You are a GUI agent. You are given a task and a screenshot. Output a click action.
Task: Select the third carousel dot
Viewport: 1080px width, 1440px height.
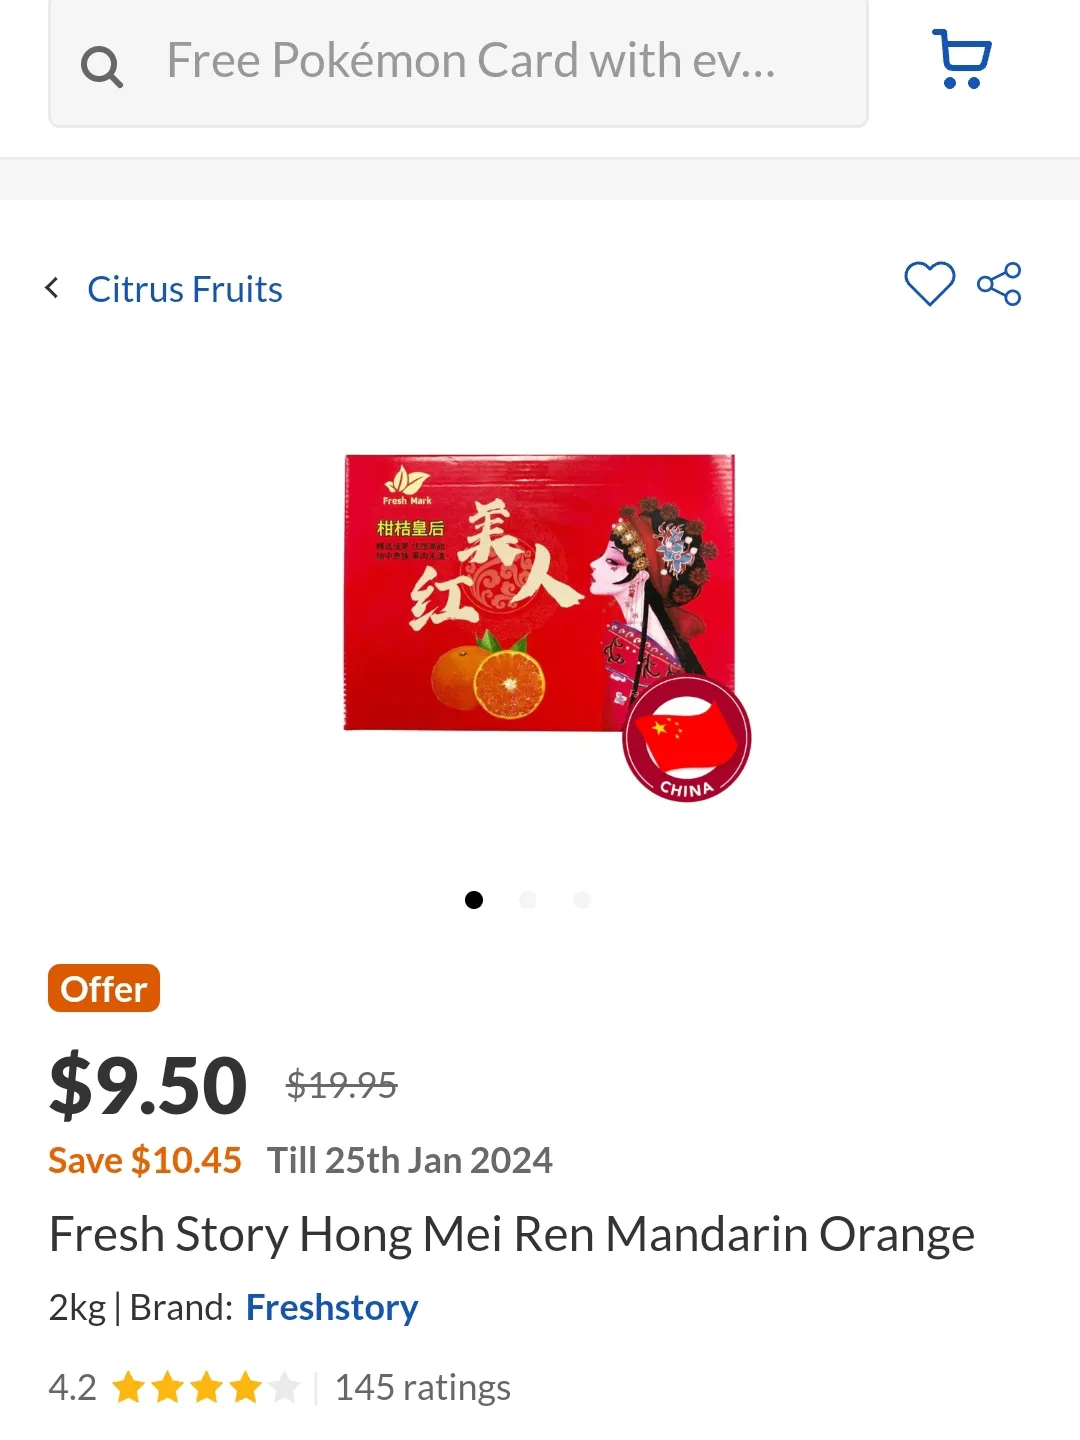click(582, 899)
